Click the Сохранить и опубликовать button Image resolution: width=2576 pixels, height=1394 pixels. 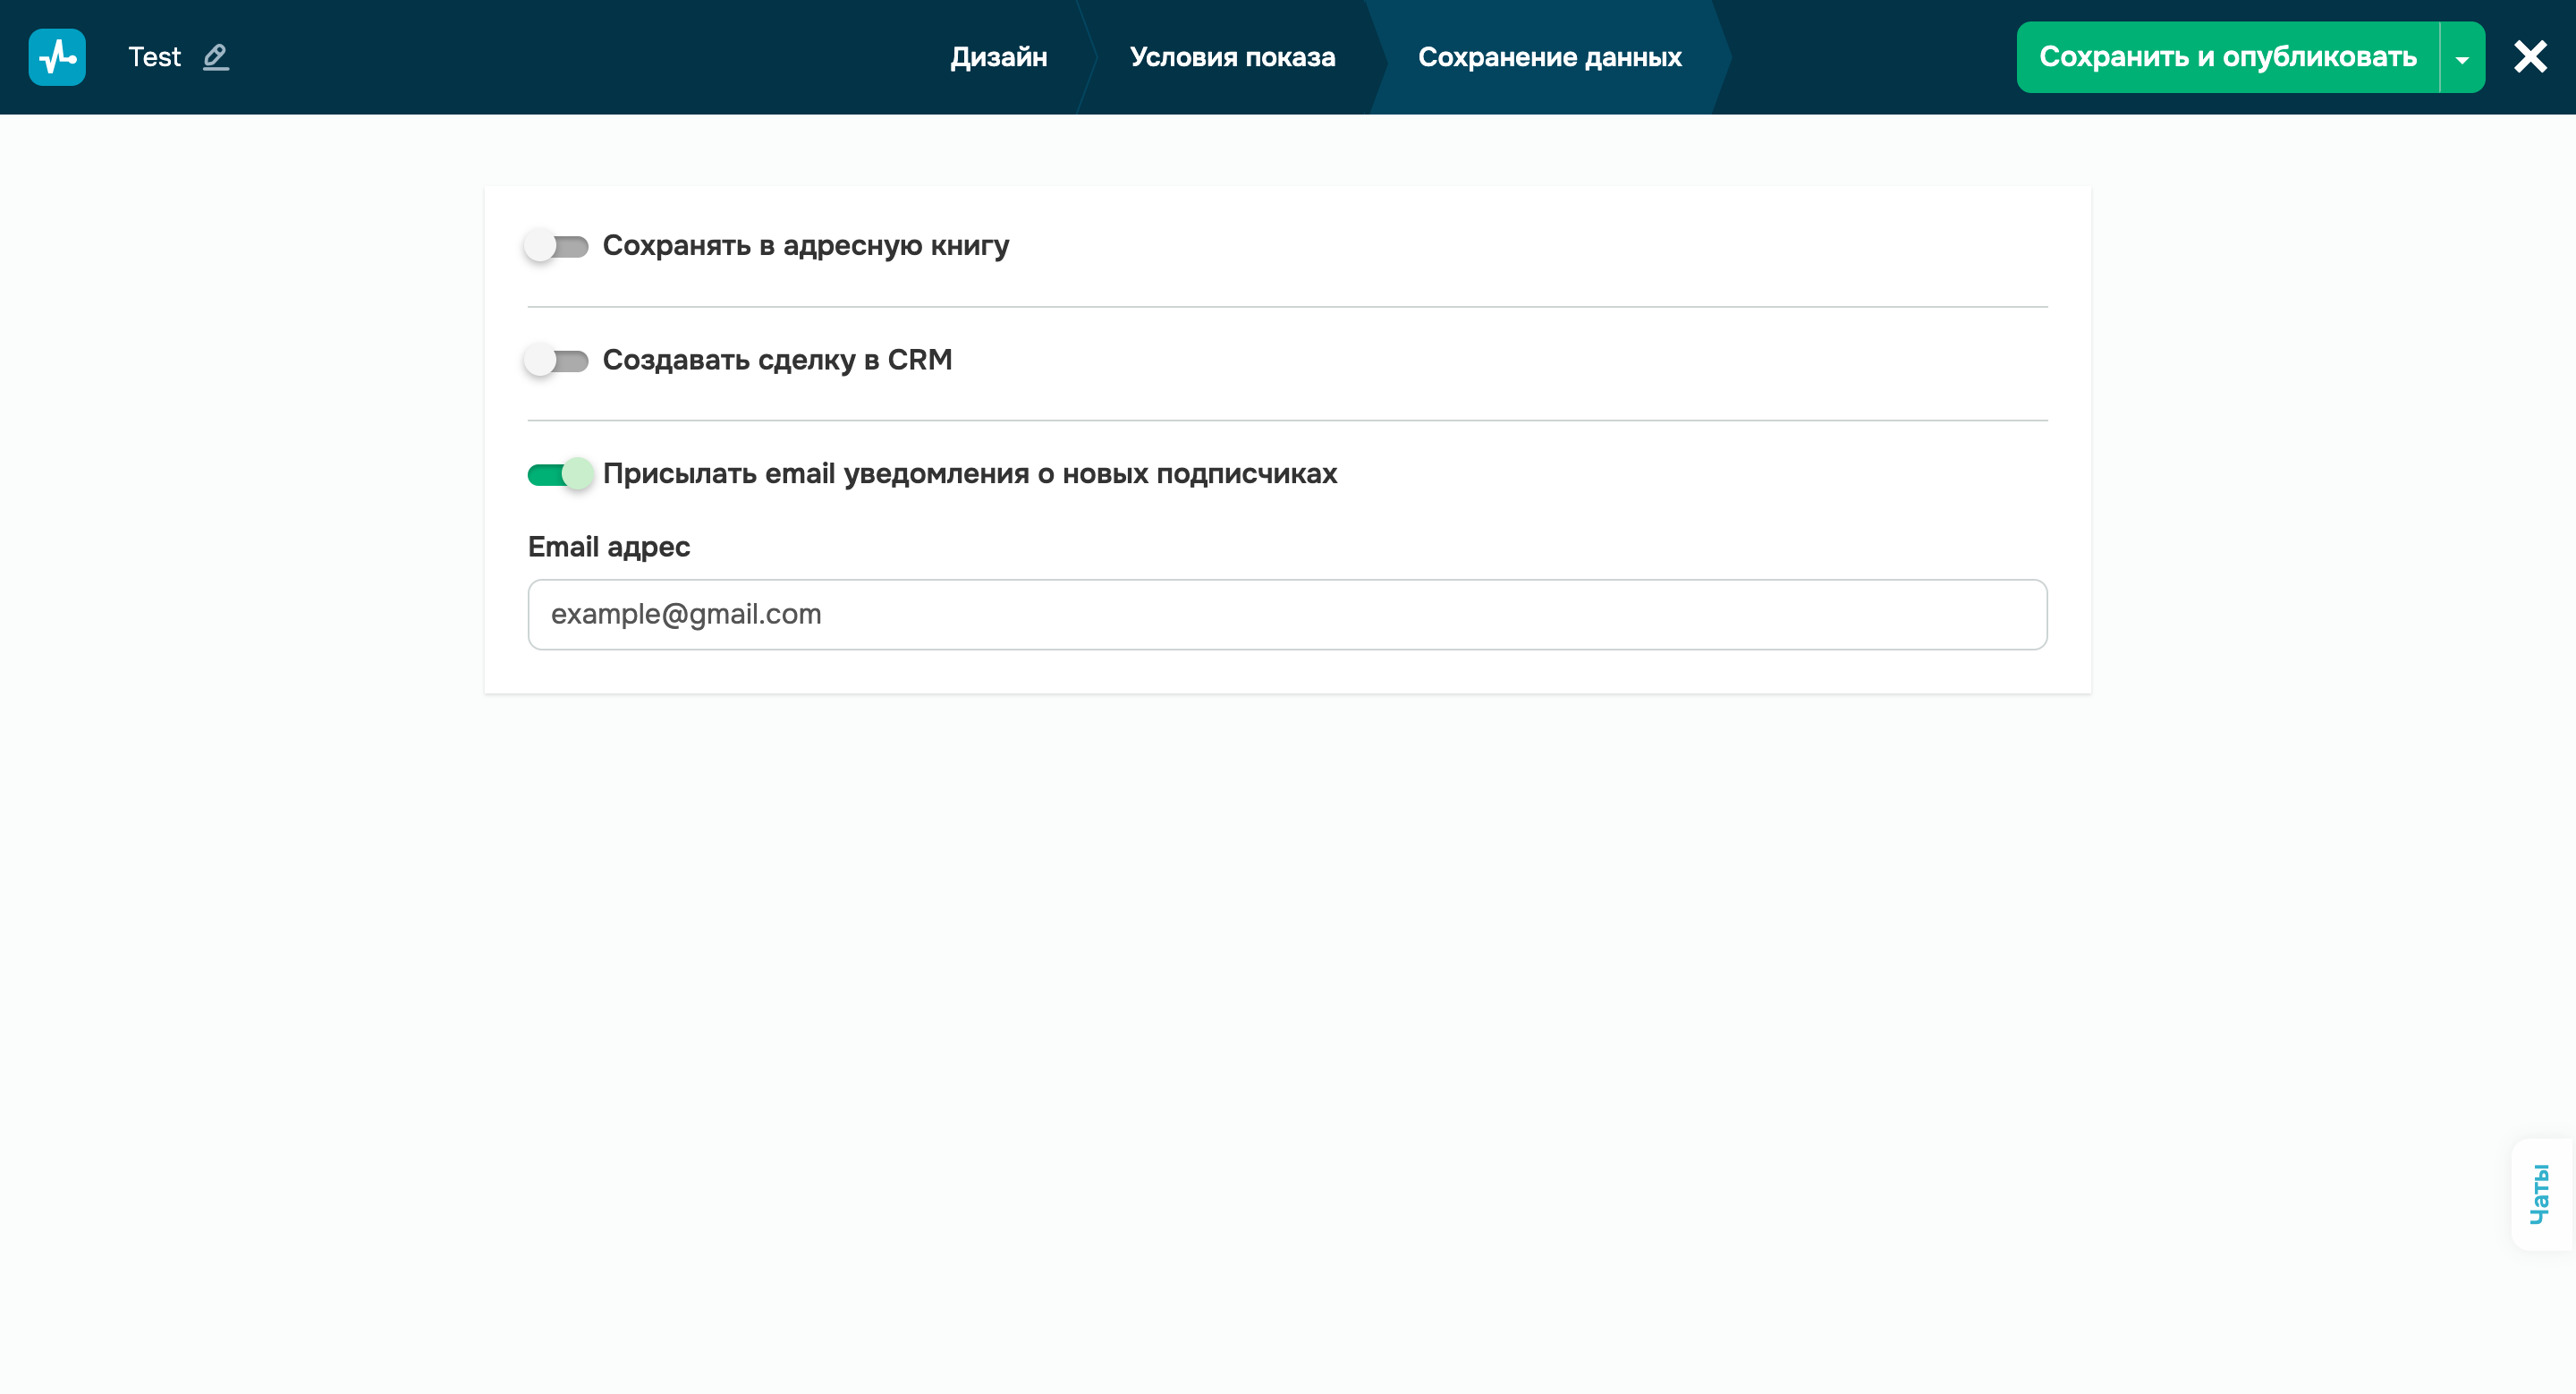pos(2228,57)
